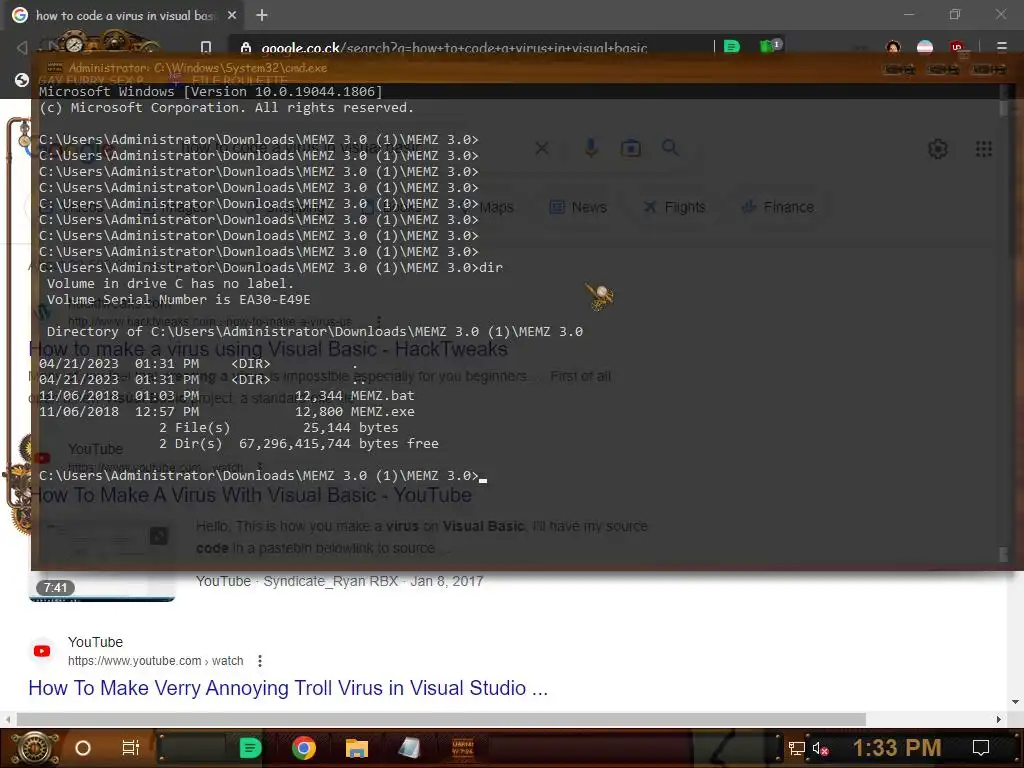
Task: Start voice search with microphone icon
Action: tap(591, 148)
